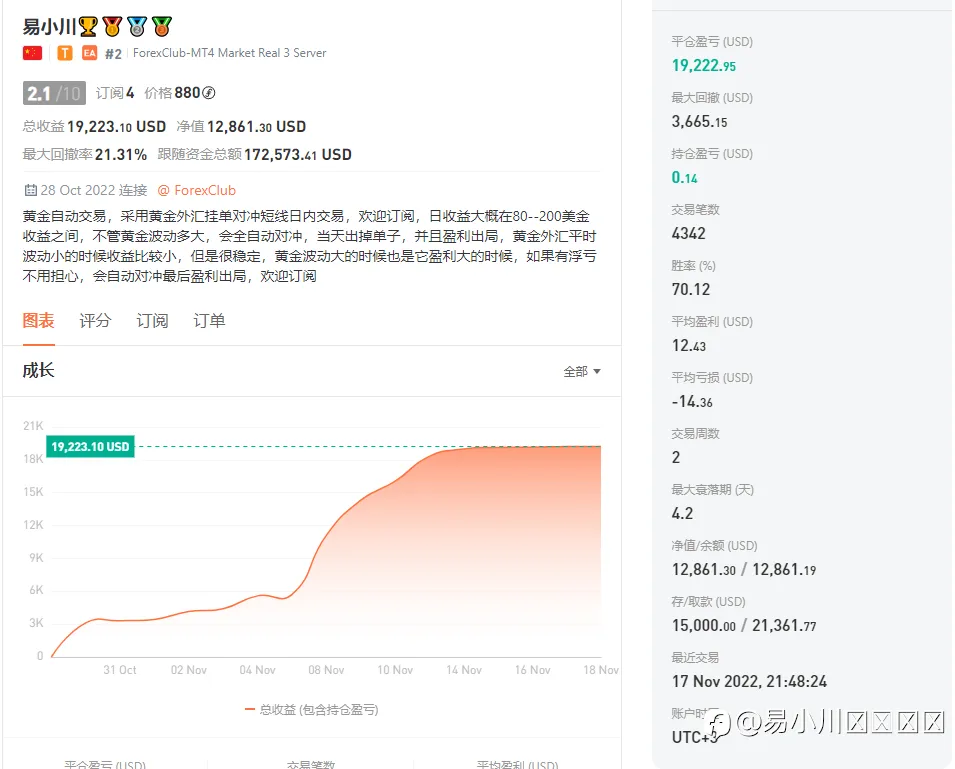
Task: Click the 最大衰落期 value 4.2
Action: point(682,513)
